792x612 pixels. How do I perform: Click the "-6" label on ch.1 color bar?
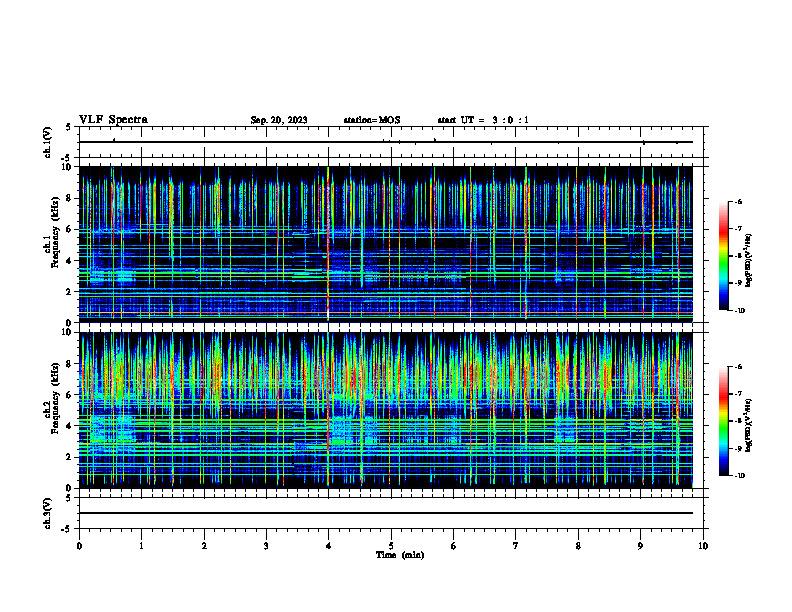[738, 201]
